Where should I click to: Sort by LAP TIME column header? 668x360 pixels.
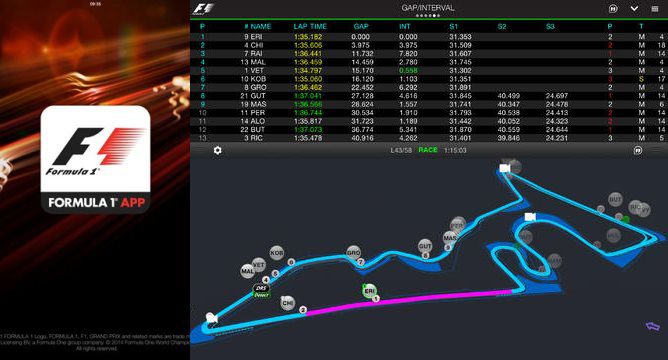click(x=310, y=26)
